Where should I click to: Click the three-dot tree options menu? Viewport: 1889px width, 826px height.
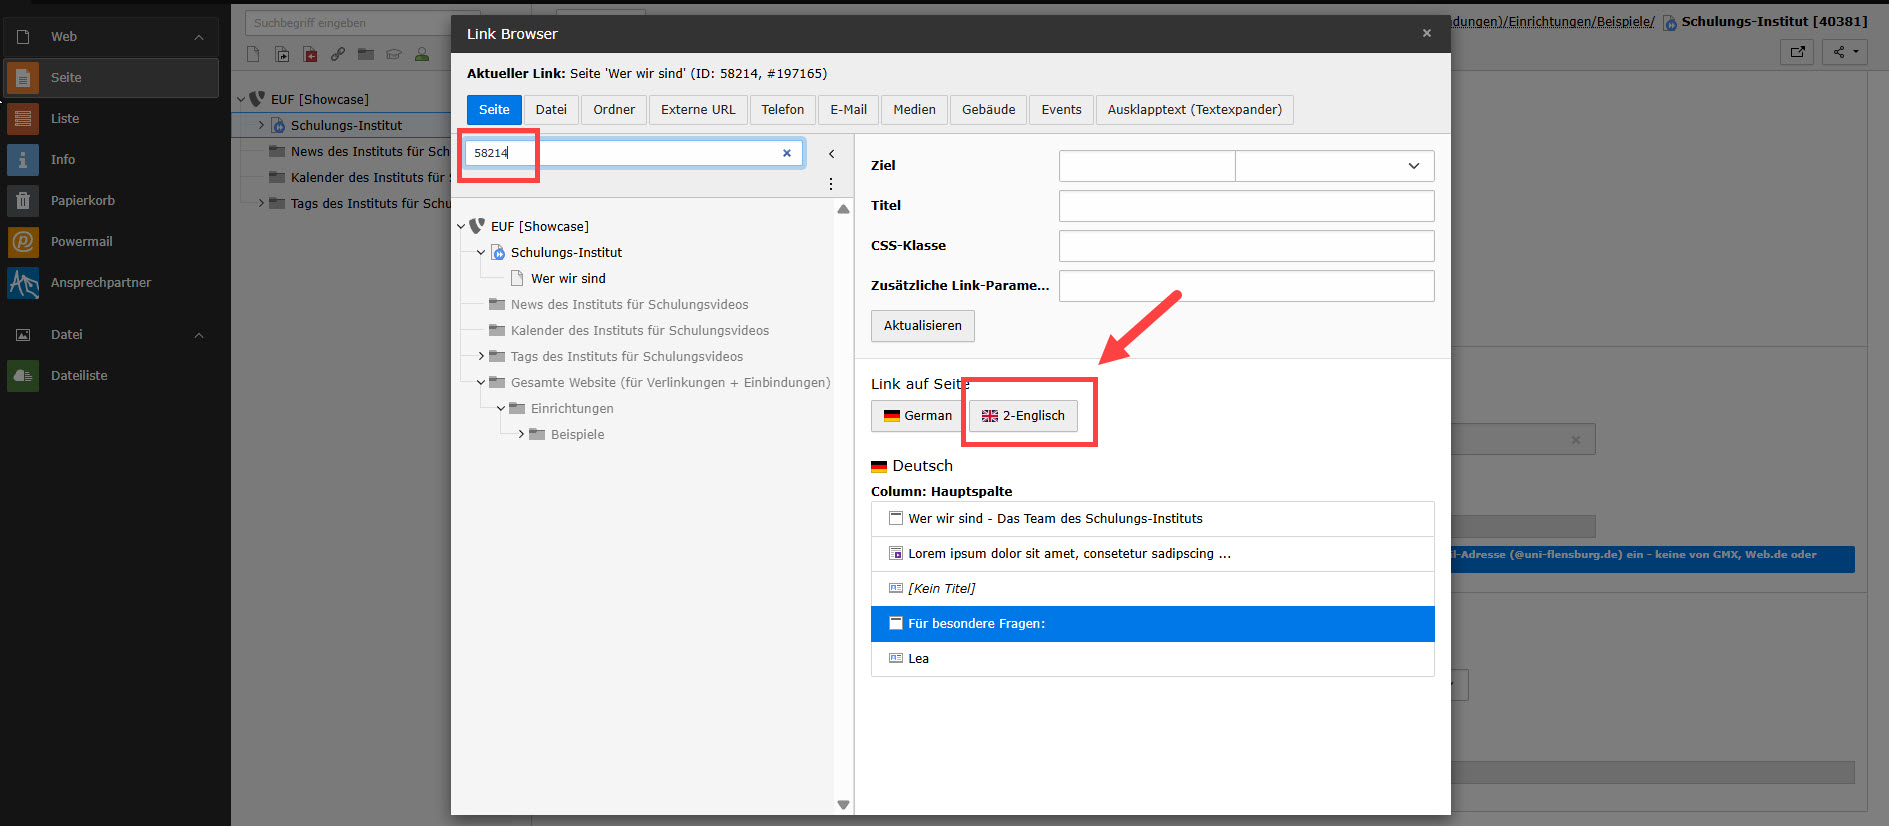click(x=831, y=184)
